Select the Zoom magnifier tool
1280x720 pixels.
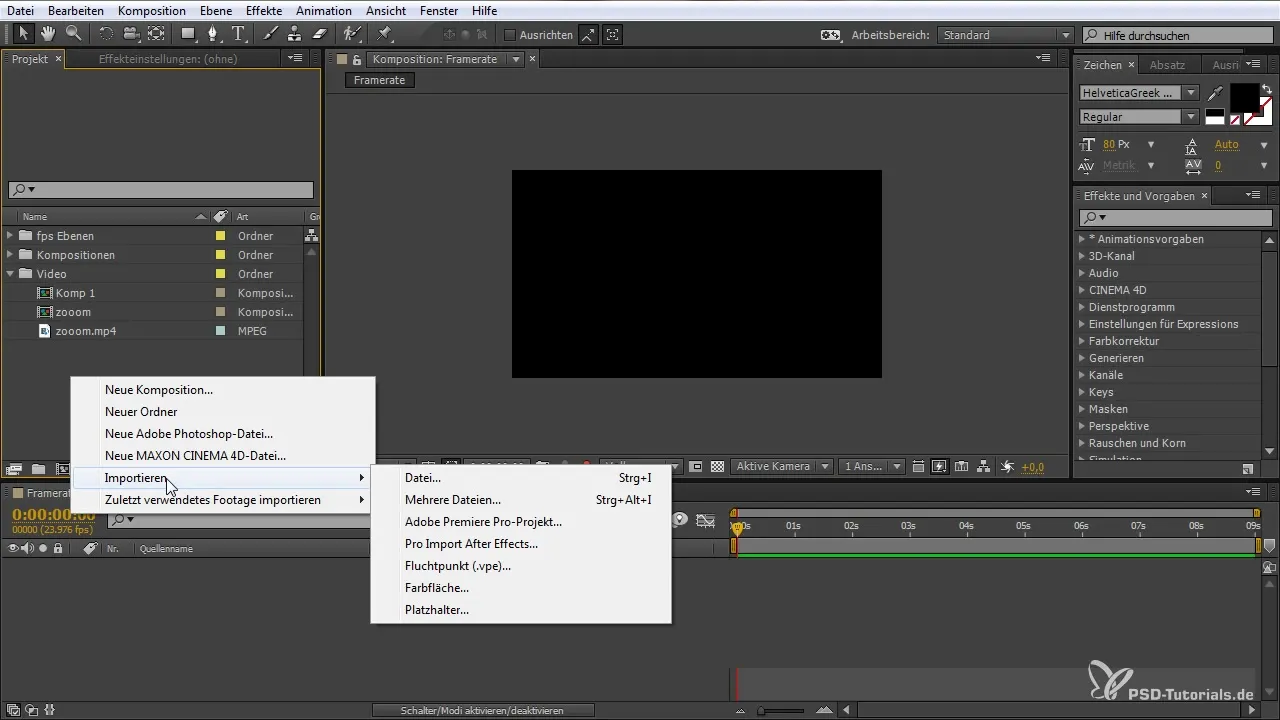click(73, 34)
